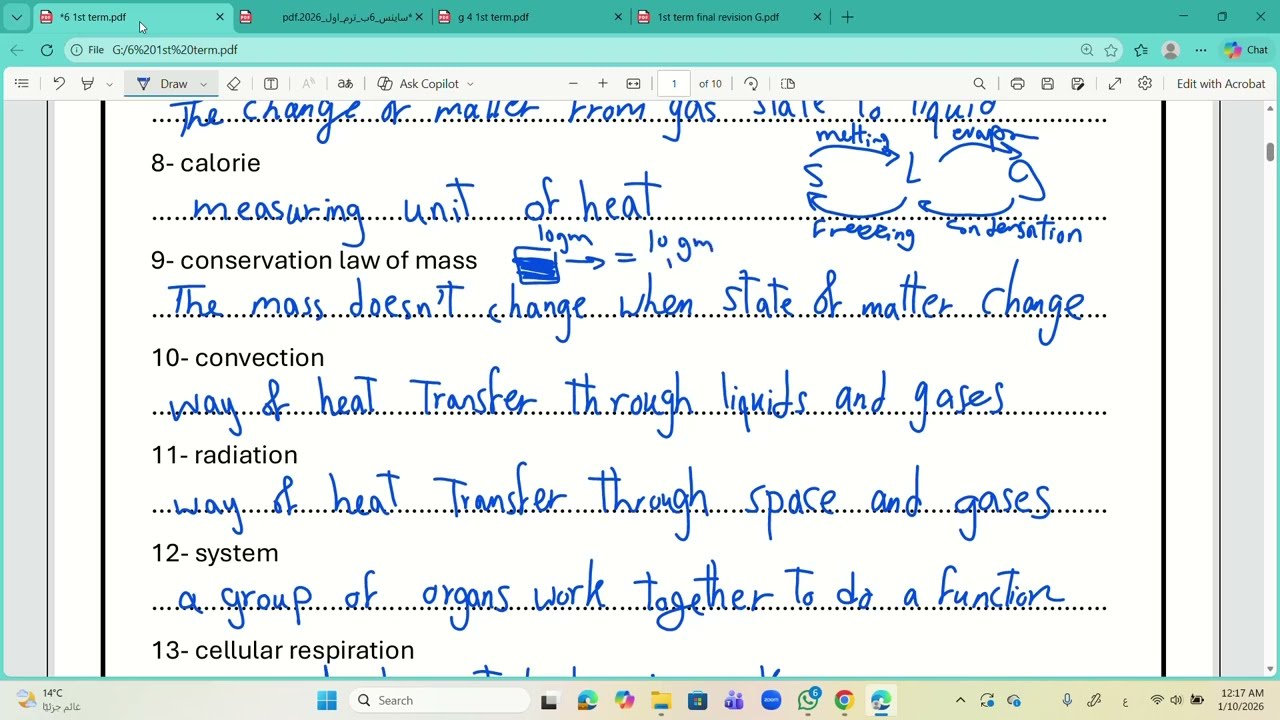This screenshot has width=1280, height=720.
Task: Switch to the Arabic-titled pdf.2026 tab
Action: (333, 17)
